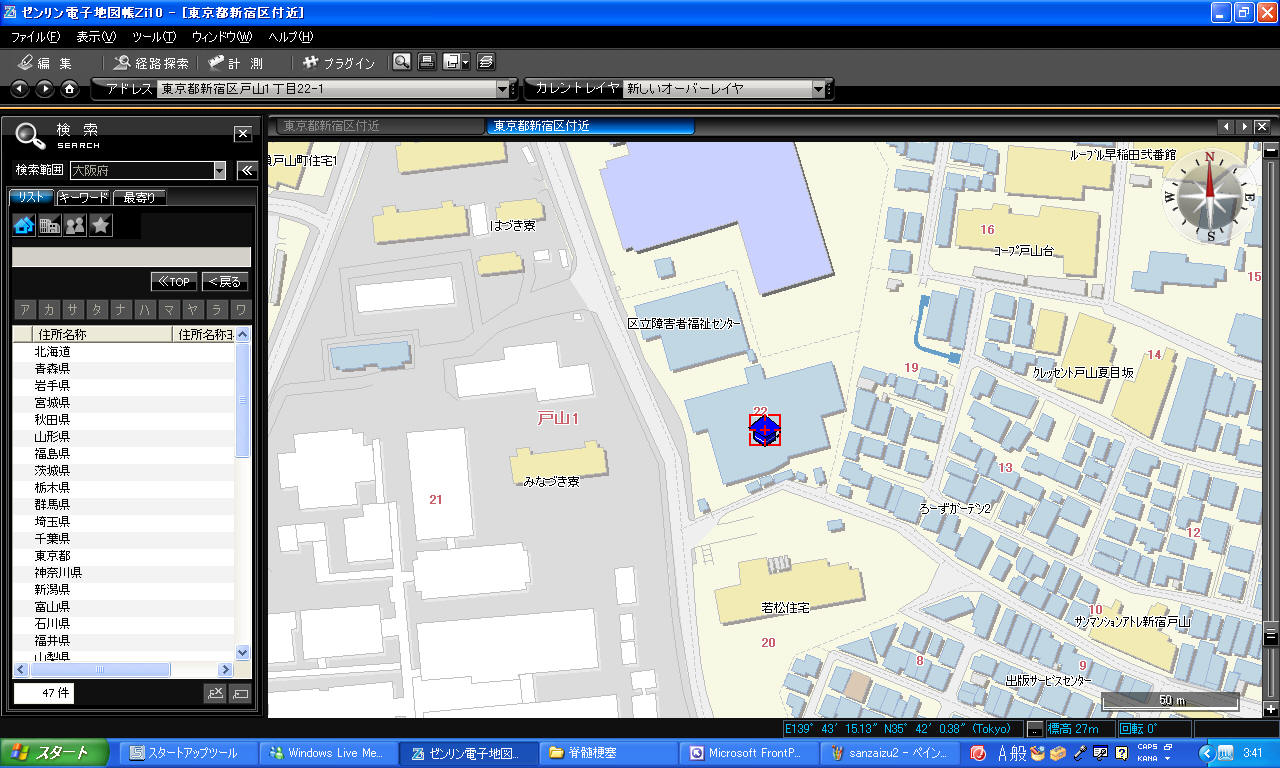Click the right icon button beside 47件
The width and height of the screenshot is (1280, 768).
[x=240, y=693]
